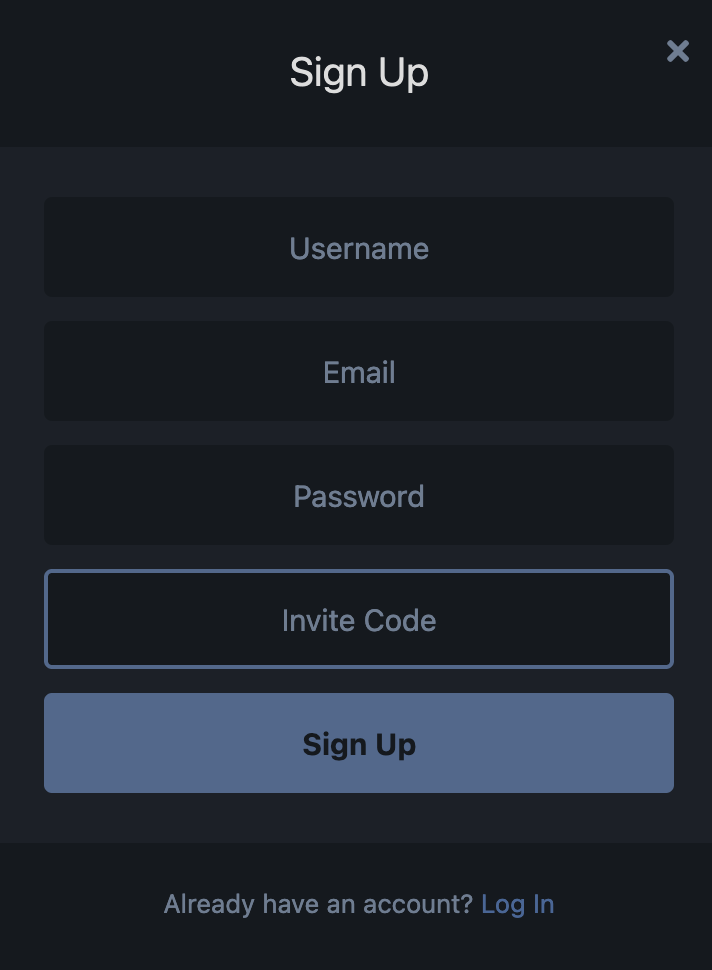Click the blue Sign Up button
Screen dimensions: 712x970
(359, 743)
